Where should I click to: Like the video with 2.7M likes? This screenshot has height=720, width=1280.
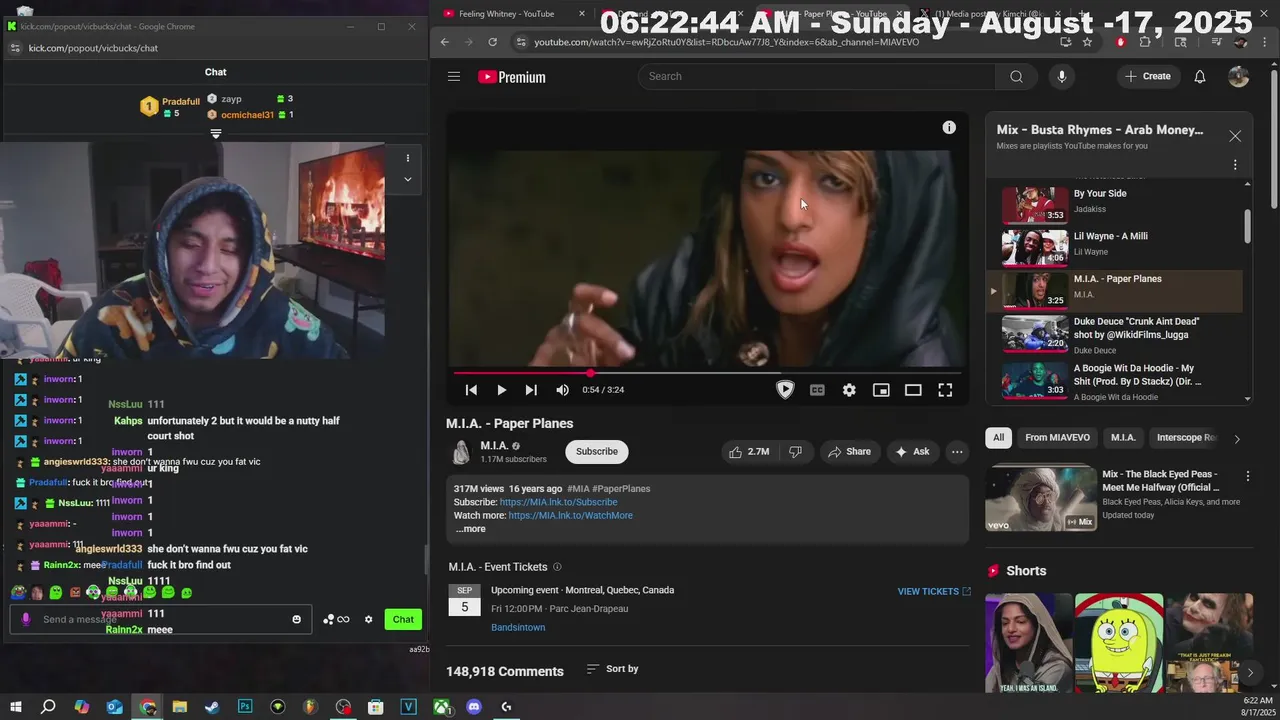click(x=749, y=452)
